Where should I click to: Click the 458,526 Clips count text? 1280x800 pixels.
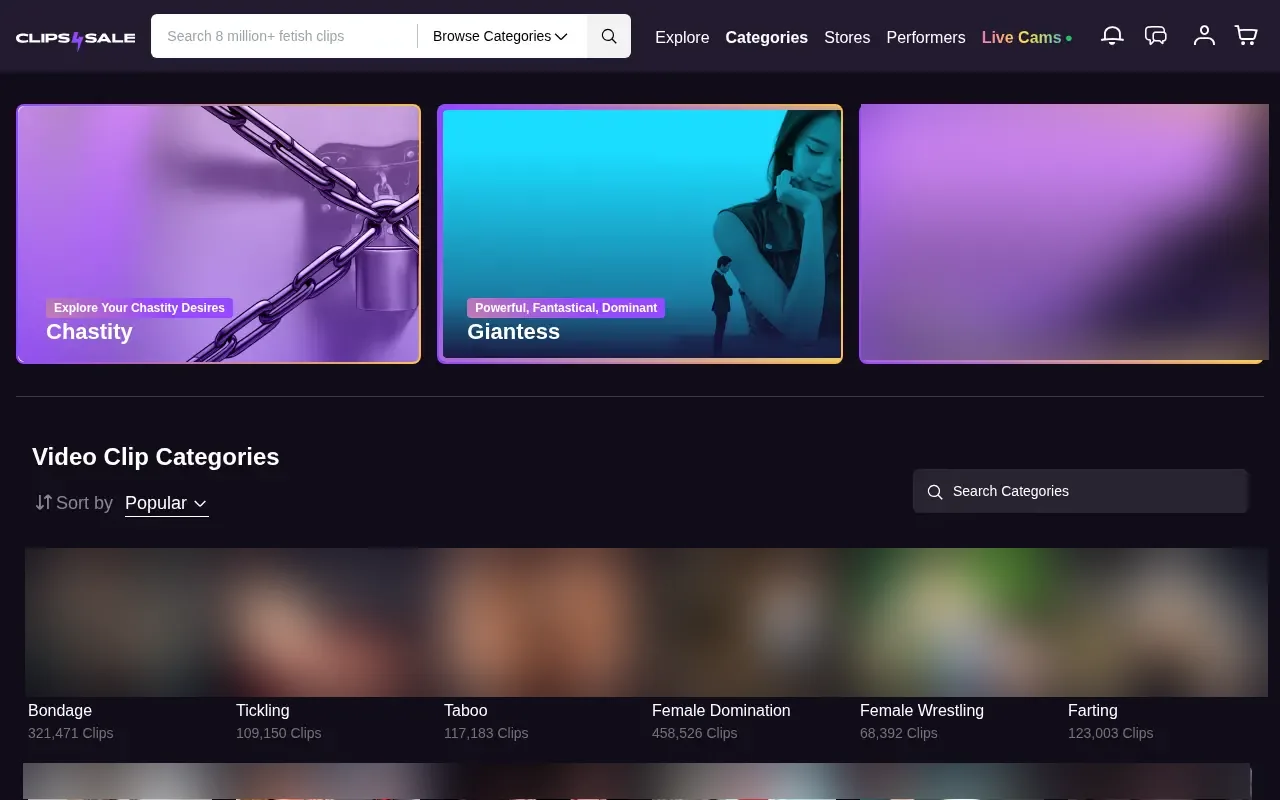[695, 733]
